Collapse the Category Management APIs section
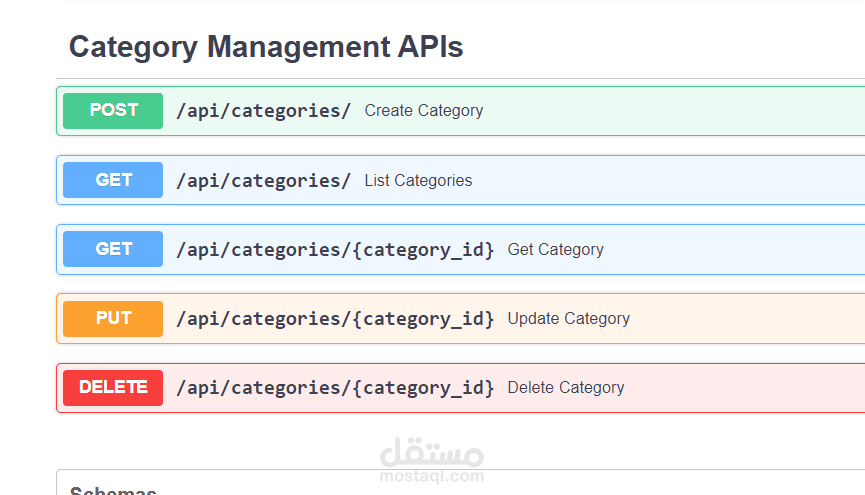This screenshot has width=865, height=495. [x=265, y=46]
